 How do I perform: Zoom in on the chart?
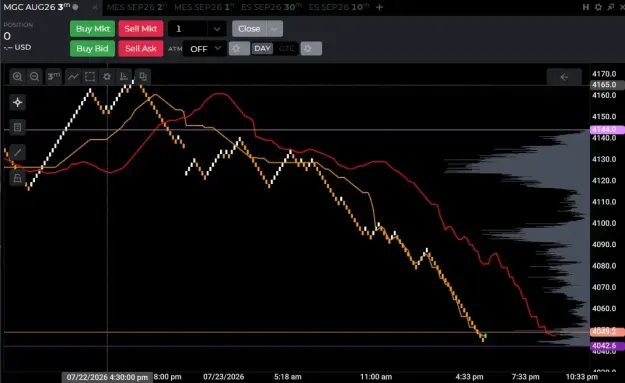[x=17, y=77]
